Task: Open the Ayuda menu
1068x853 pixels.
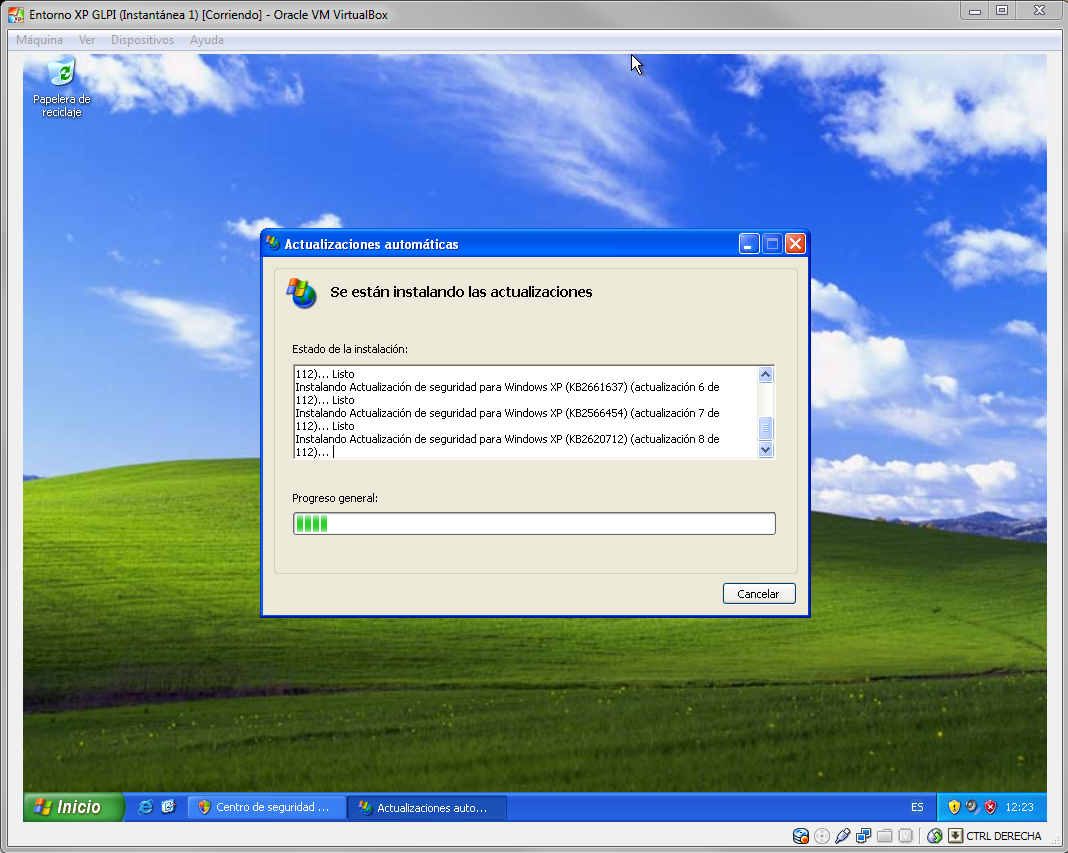Action: coord(207,40)
